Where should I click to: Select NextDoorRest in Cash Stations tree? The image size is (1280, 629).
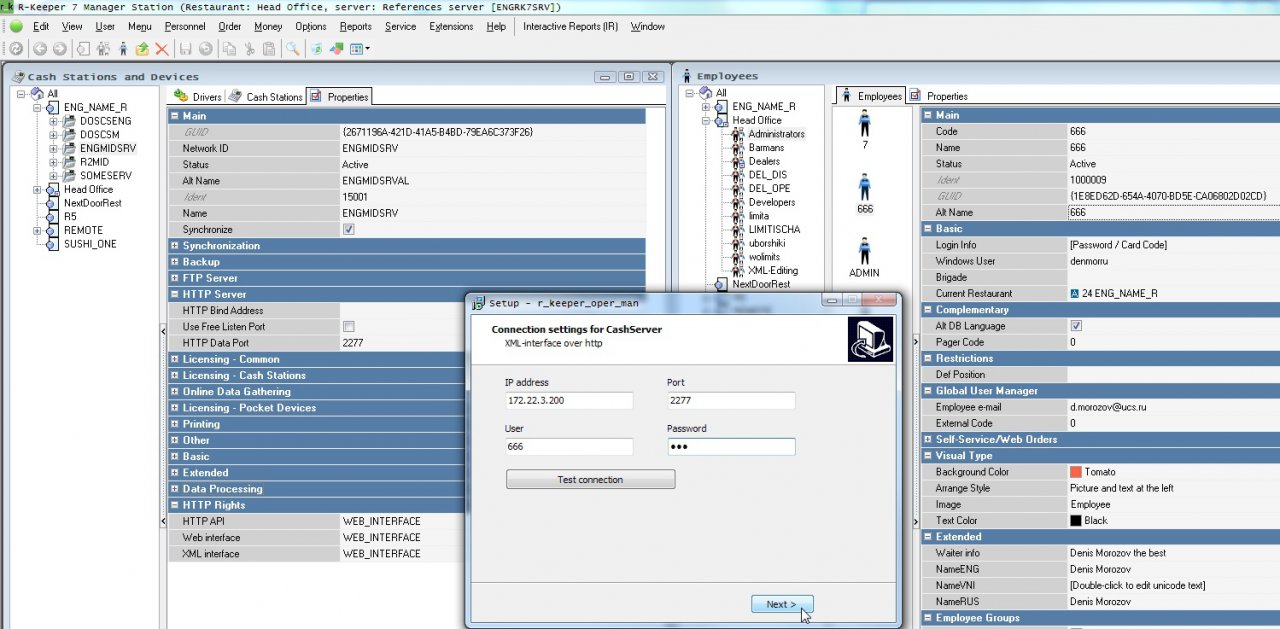point(93,203)
